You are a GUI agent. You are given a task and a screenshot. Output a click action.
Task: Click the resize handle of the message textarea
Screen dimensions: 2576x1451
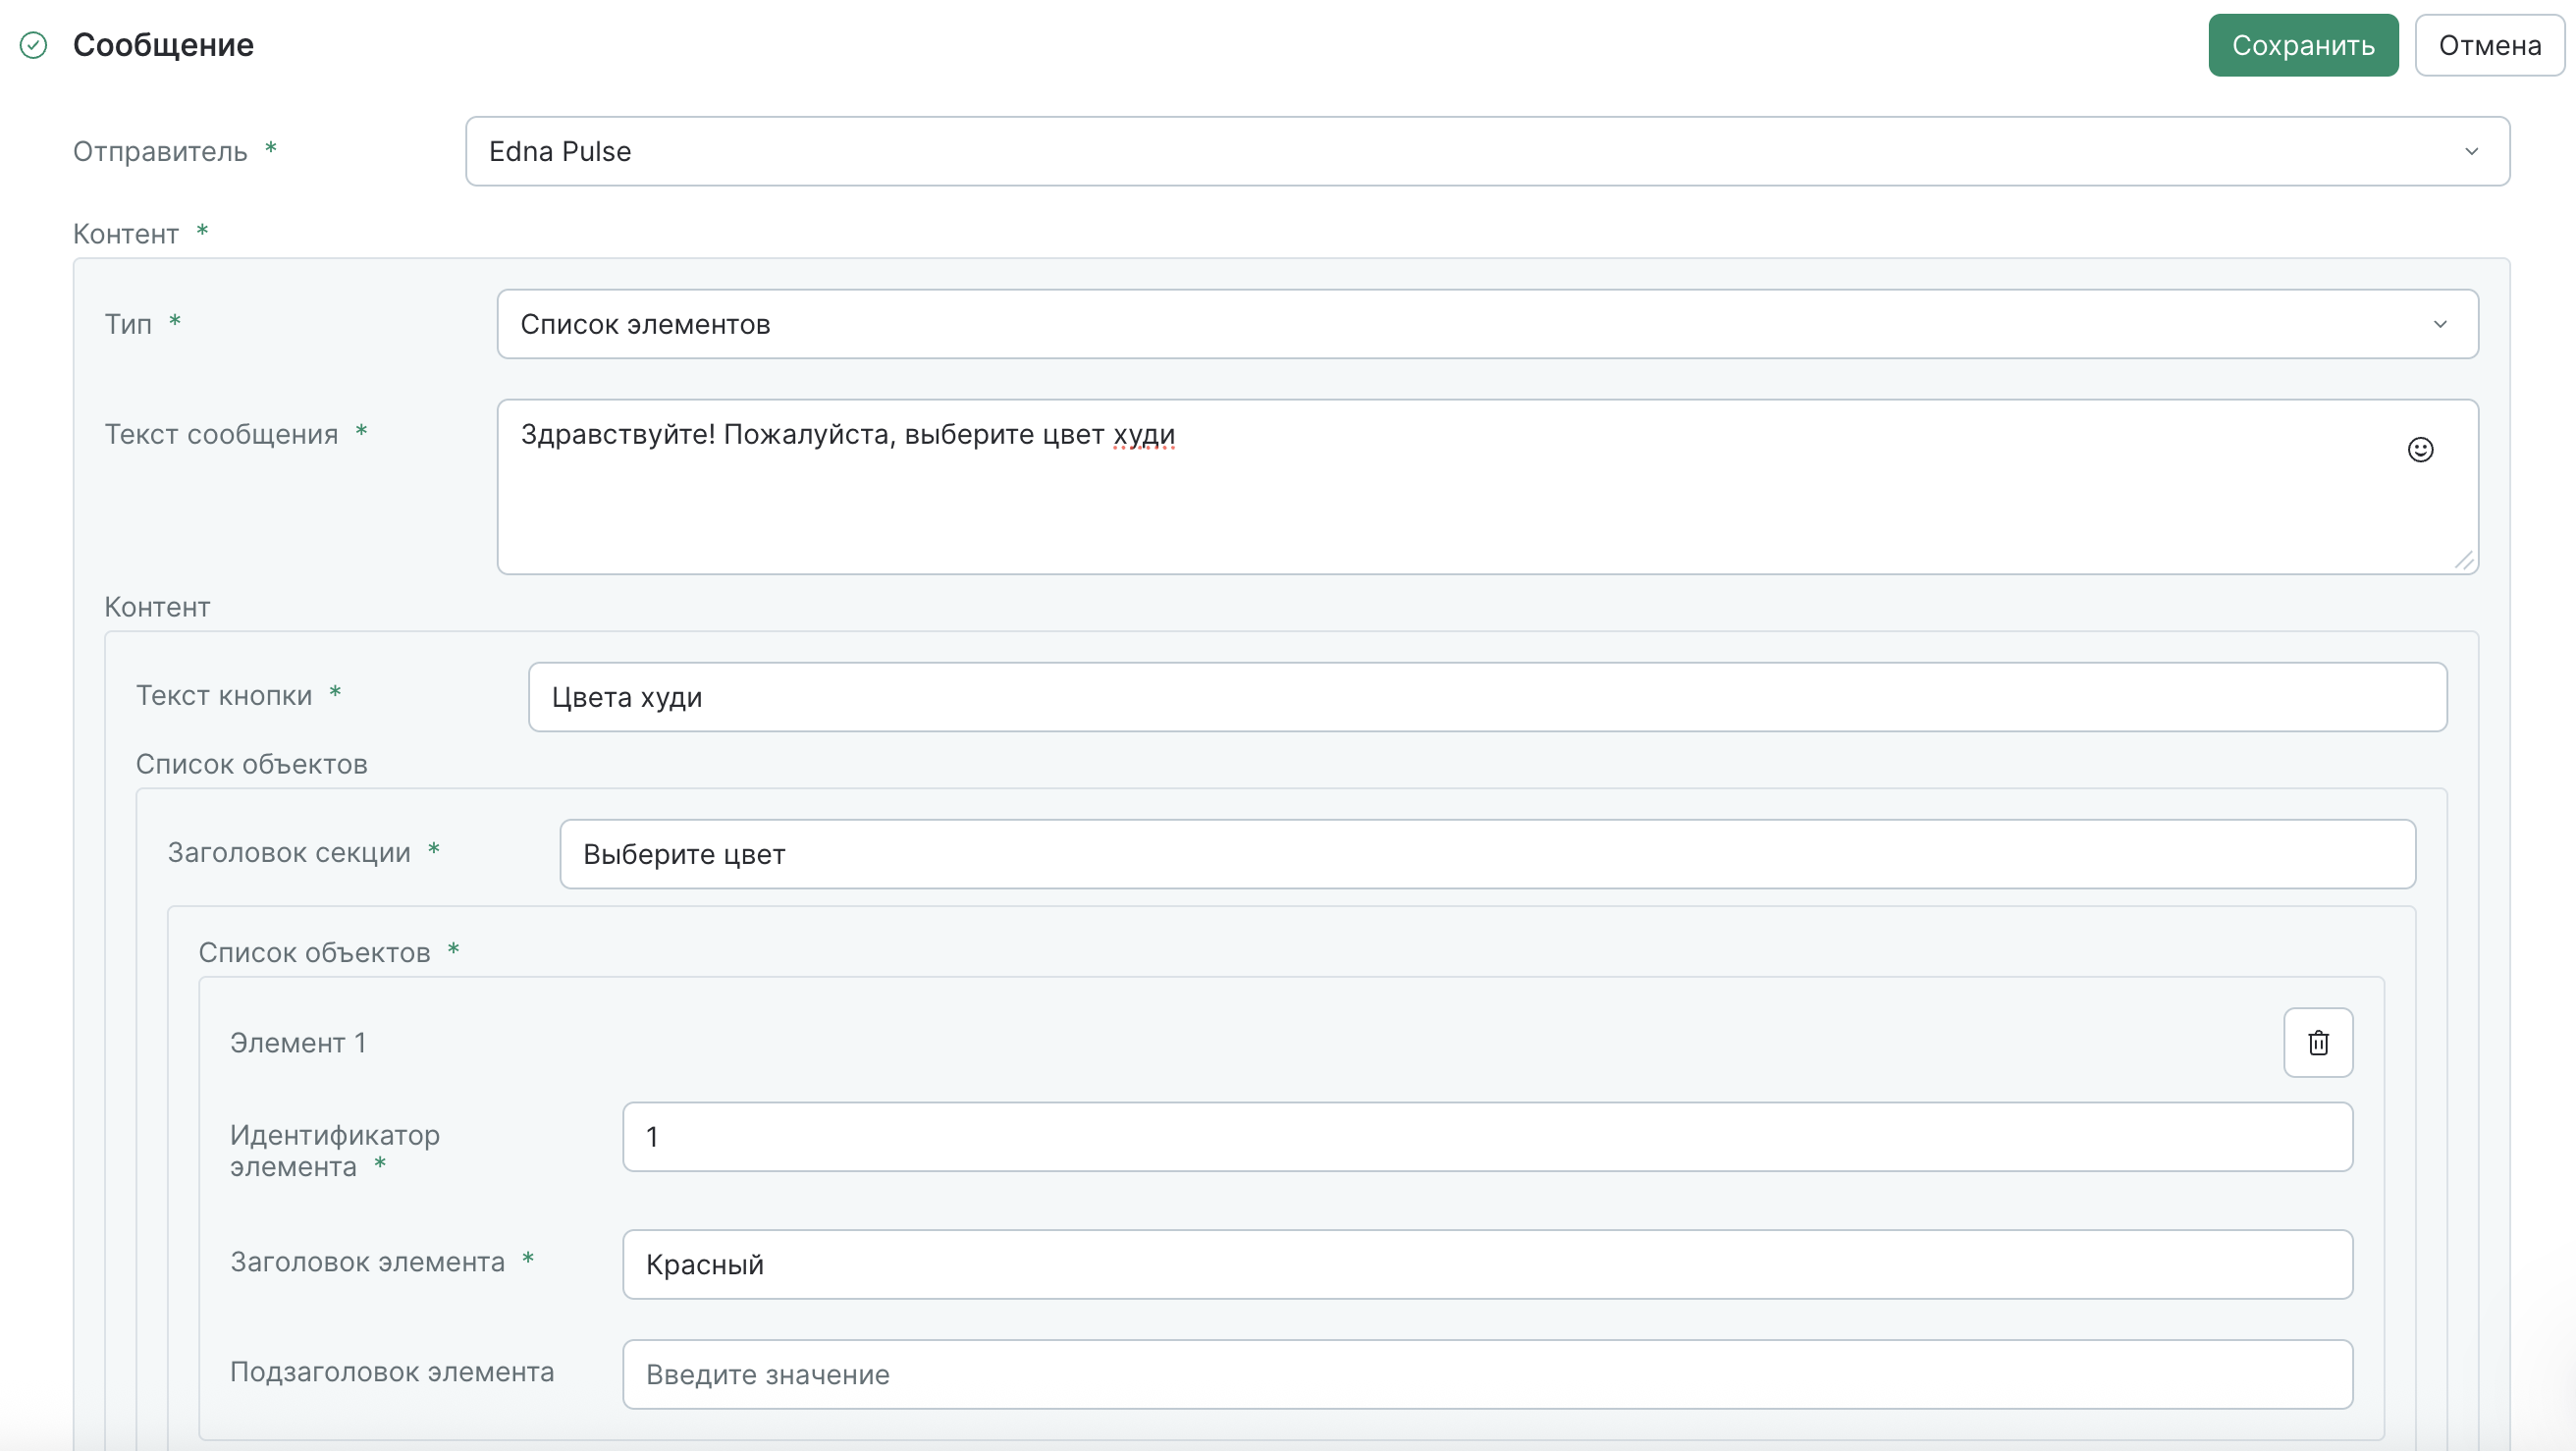2464,561
